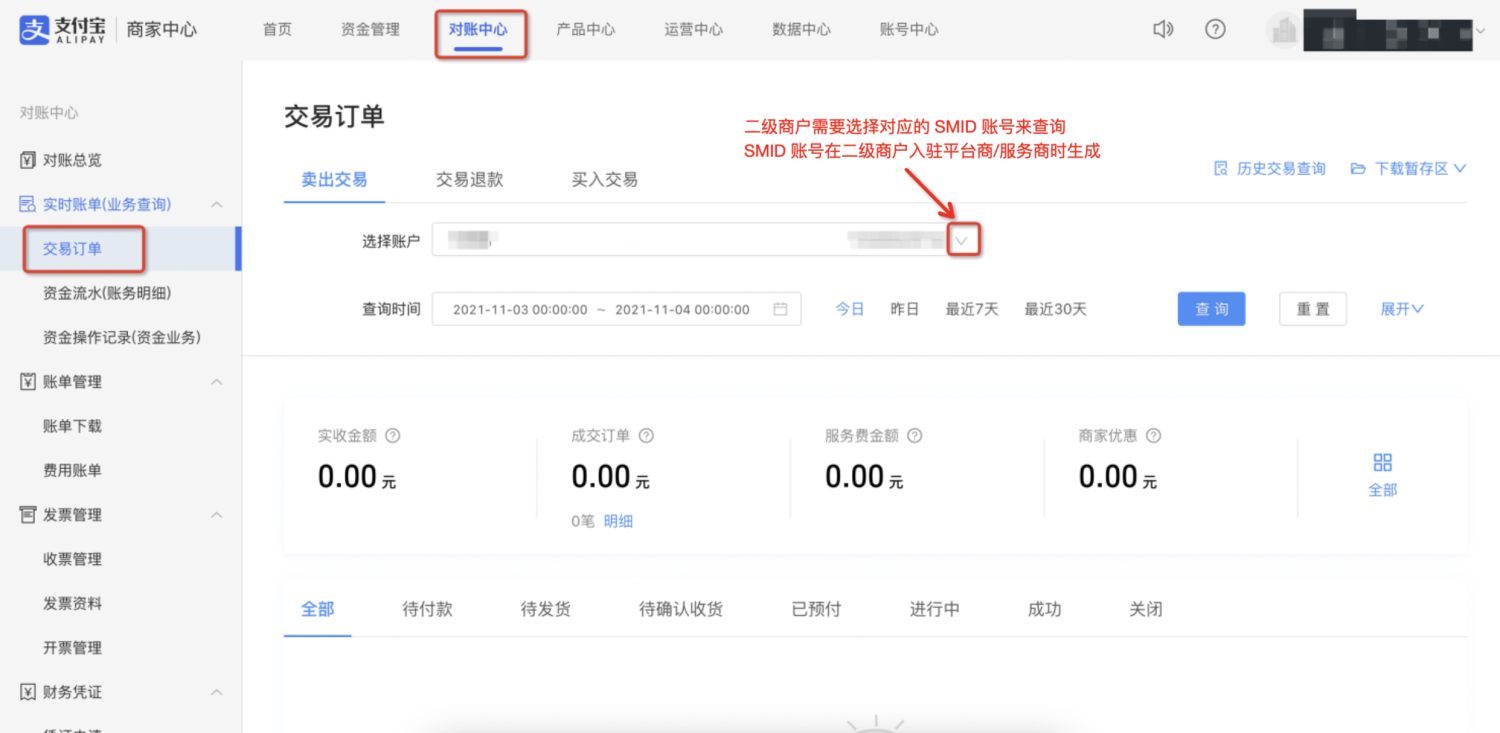Click help icon next to 商家优惠
Screen dimensions: 1500x733
(x=1153, y=436)
